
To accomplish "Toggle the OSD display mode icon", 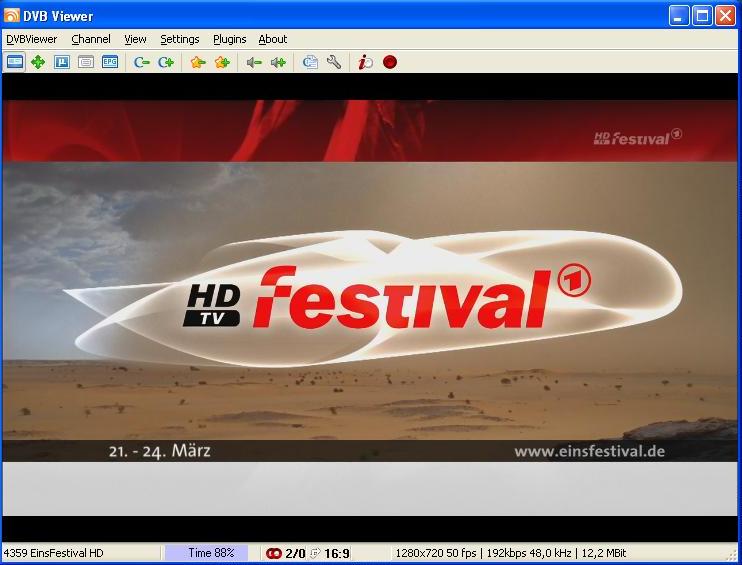I will pyautogui.click(x=15, y=62).
